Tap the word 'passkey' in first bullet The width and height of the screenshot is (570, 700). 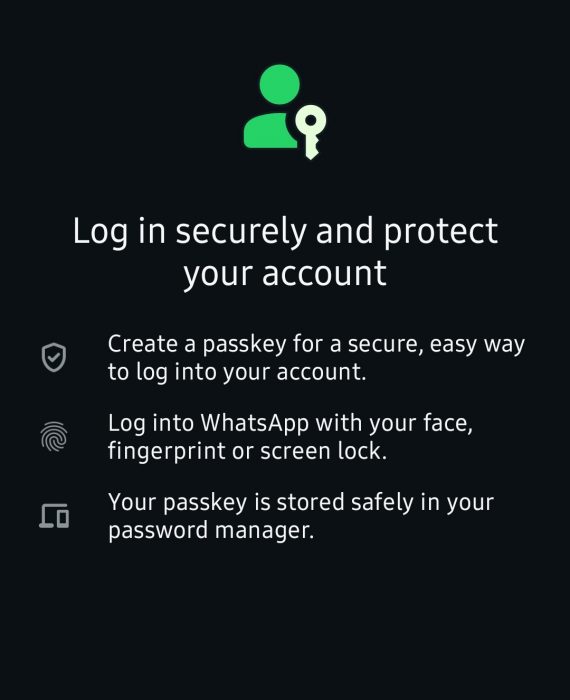pyautogui.click(x=244, y=346)
